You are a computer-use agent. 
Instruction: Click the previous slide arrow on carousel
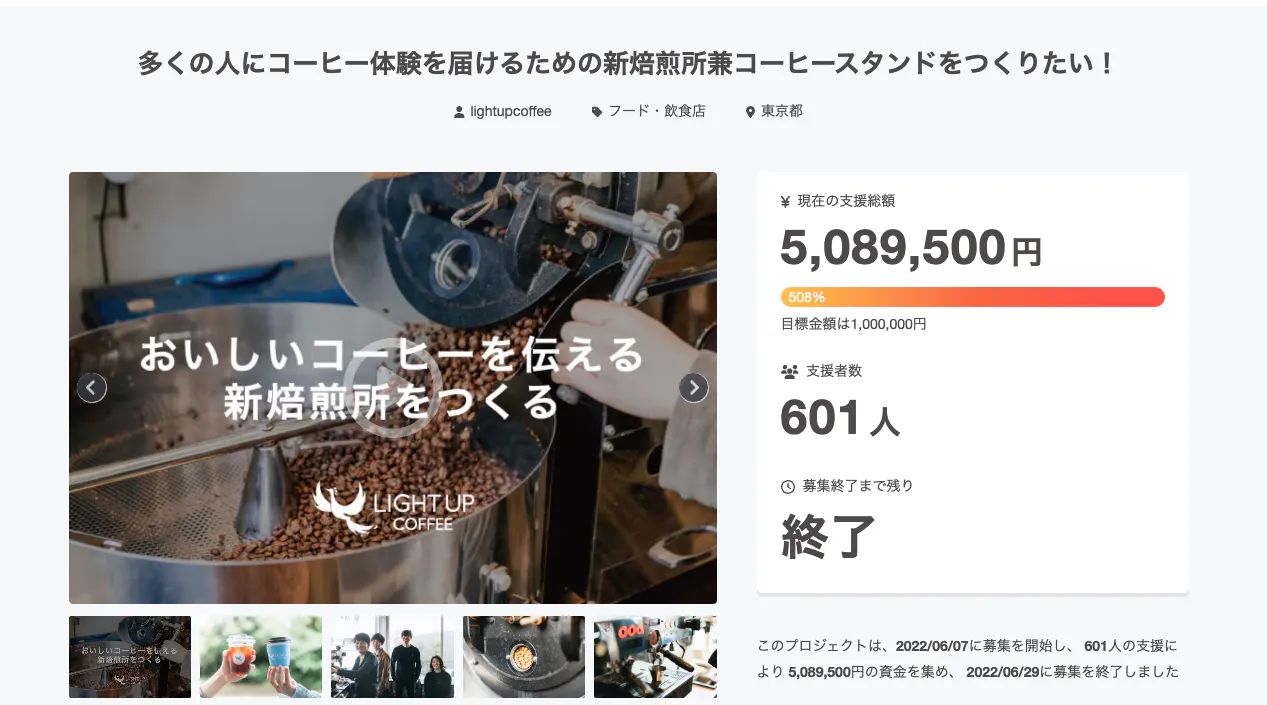[x=92, y=388]
